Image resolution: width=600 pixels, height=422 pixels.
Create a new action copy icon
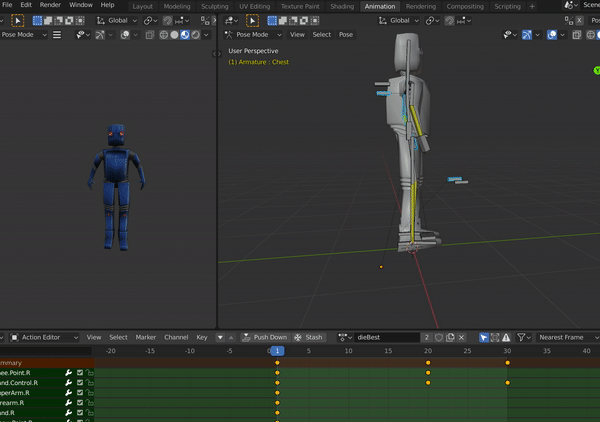point(451,337)
